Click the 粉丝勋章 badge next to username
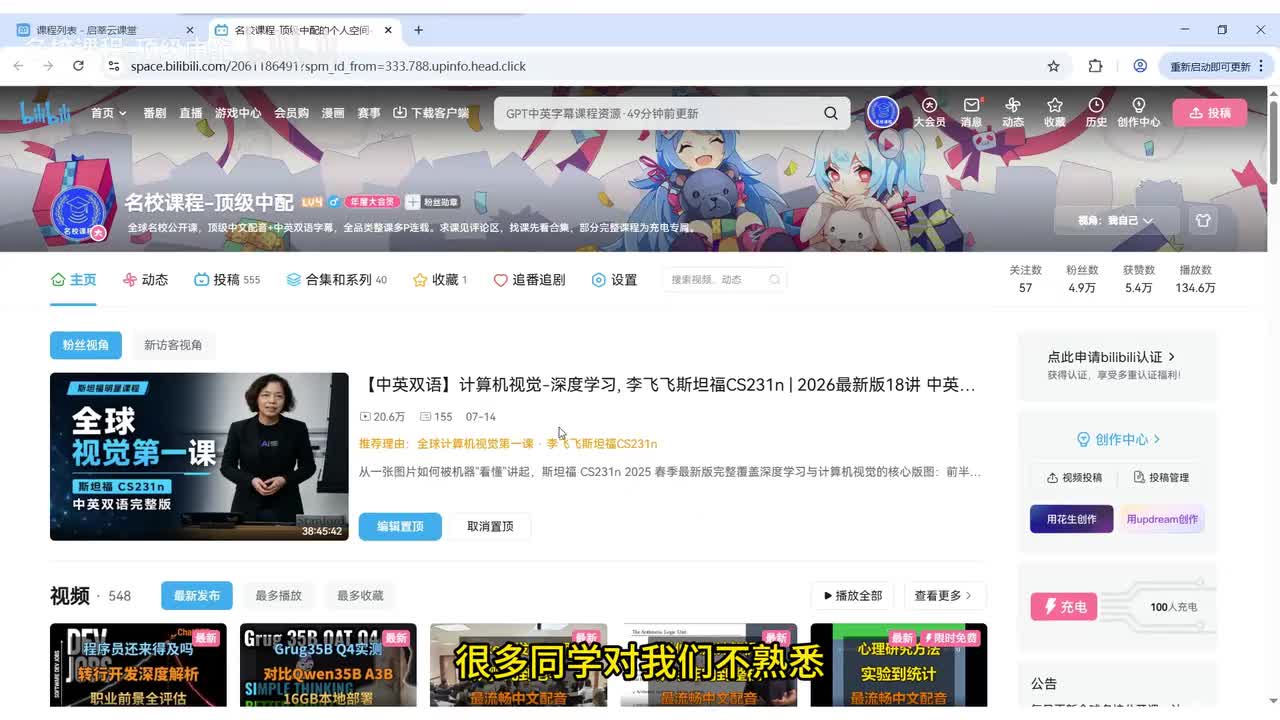The image size is (1280, 720). 432,202
